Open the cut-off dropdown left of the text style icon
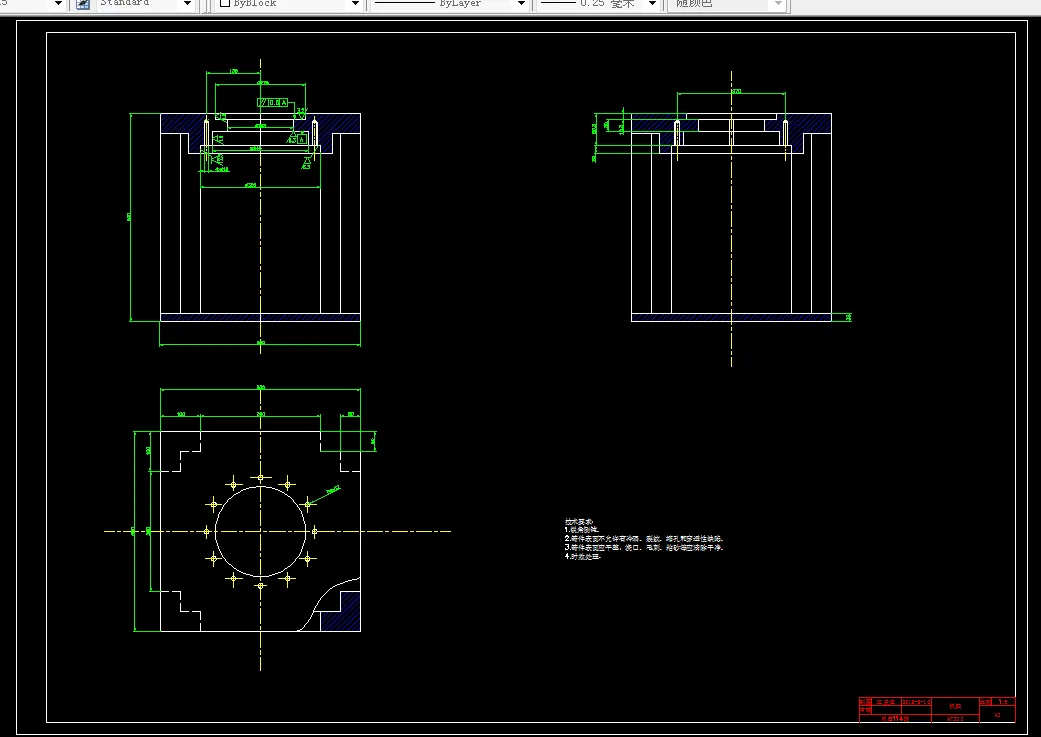This screenshot has height=737, width=1041. click(58, 4)
